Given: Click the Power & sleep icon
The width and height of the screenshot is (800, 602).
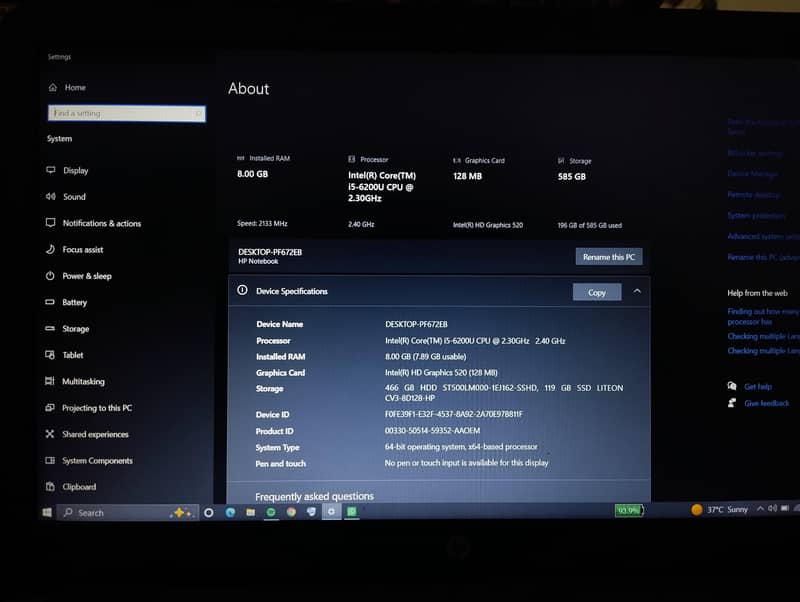Looking at the screenshot, I should click(50, 275).
